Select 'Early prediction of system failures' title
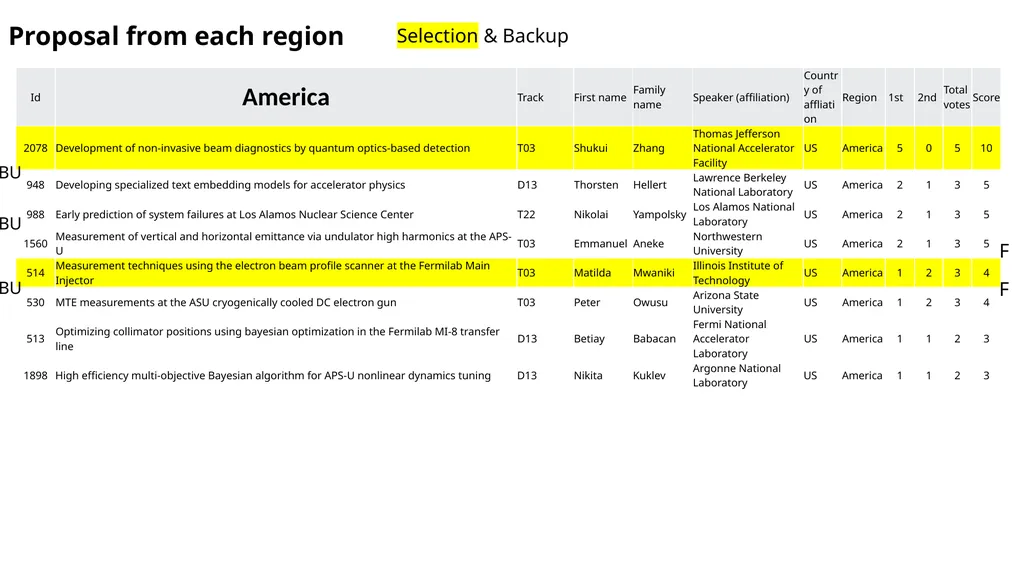Screen dimensions: 1024x575 [234, 214]
